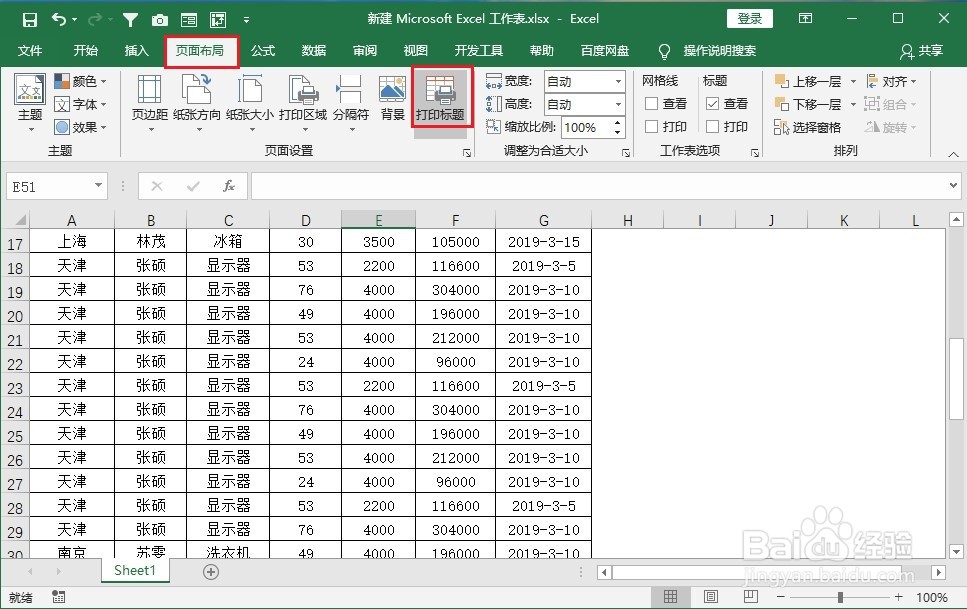Select the Sheet1 sheet tab
The height and width of the screenshot is (609, 967).
(135, 570)
